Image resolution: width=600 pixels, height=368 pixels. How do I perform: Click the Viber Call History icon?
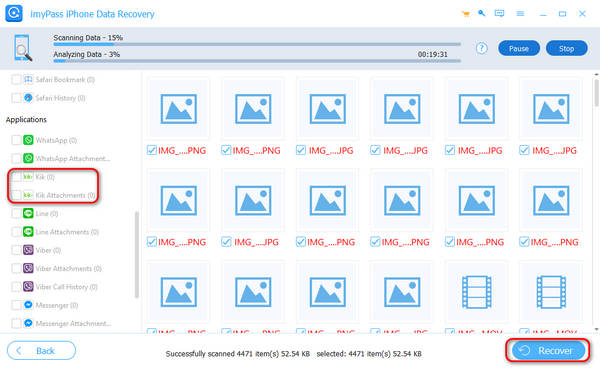coord(28,287)
